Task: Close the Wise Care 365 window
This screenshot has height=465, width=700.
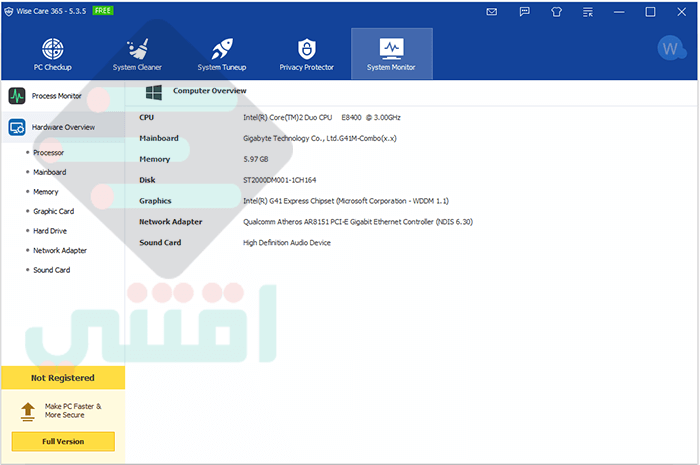Action: coord(682,12)
